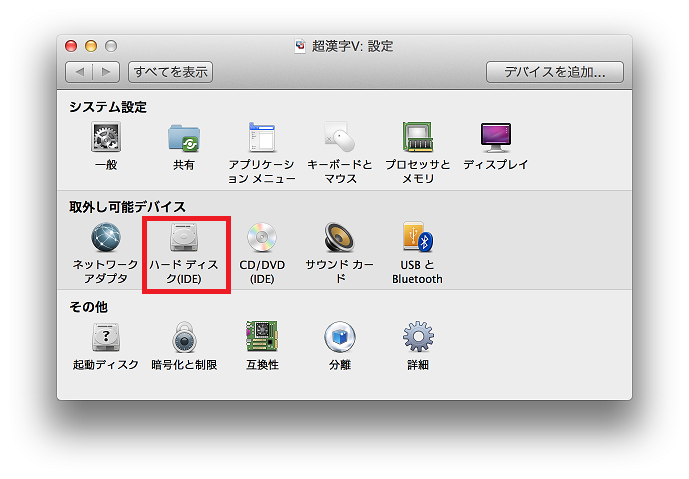Select the キーボードとマウス icon
This screenshot has height=479, width=689.
(339, 139)
